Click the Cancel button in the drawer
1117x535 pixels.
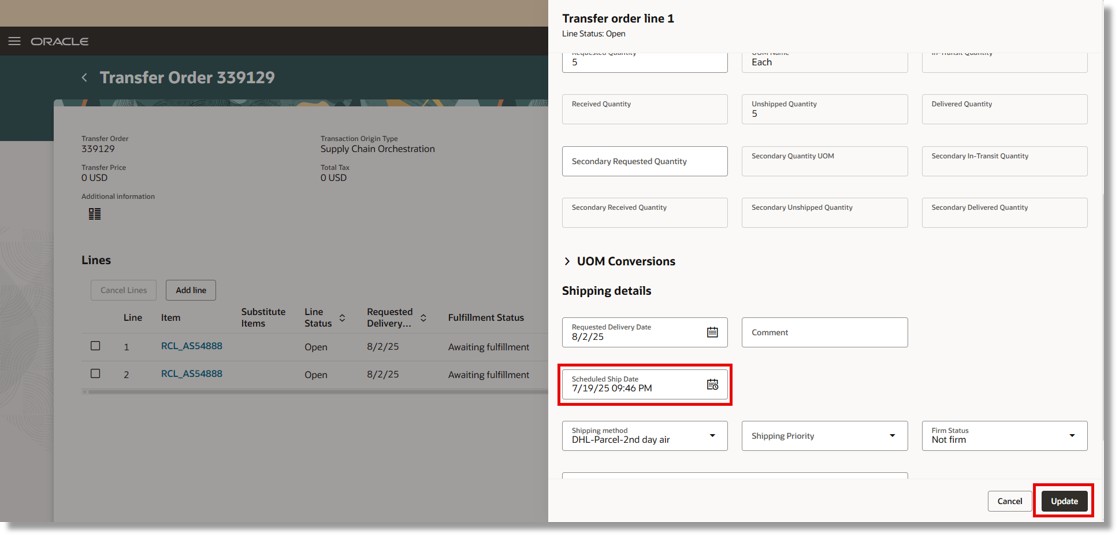1009,502
